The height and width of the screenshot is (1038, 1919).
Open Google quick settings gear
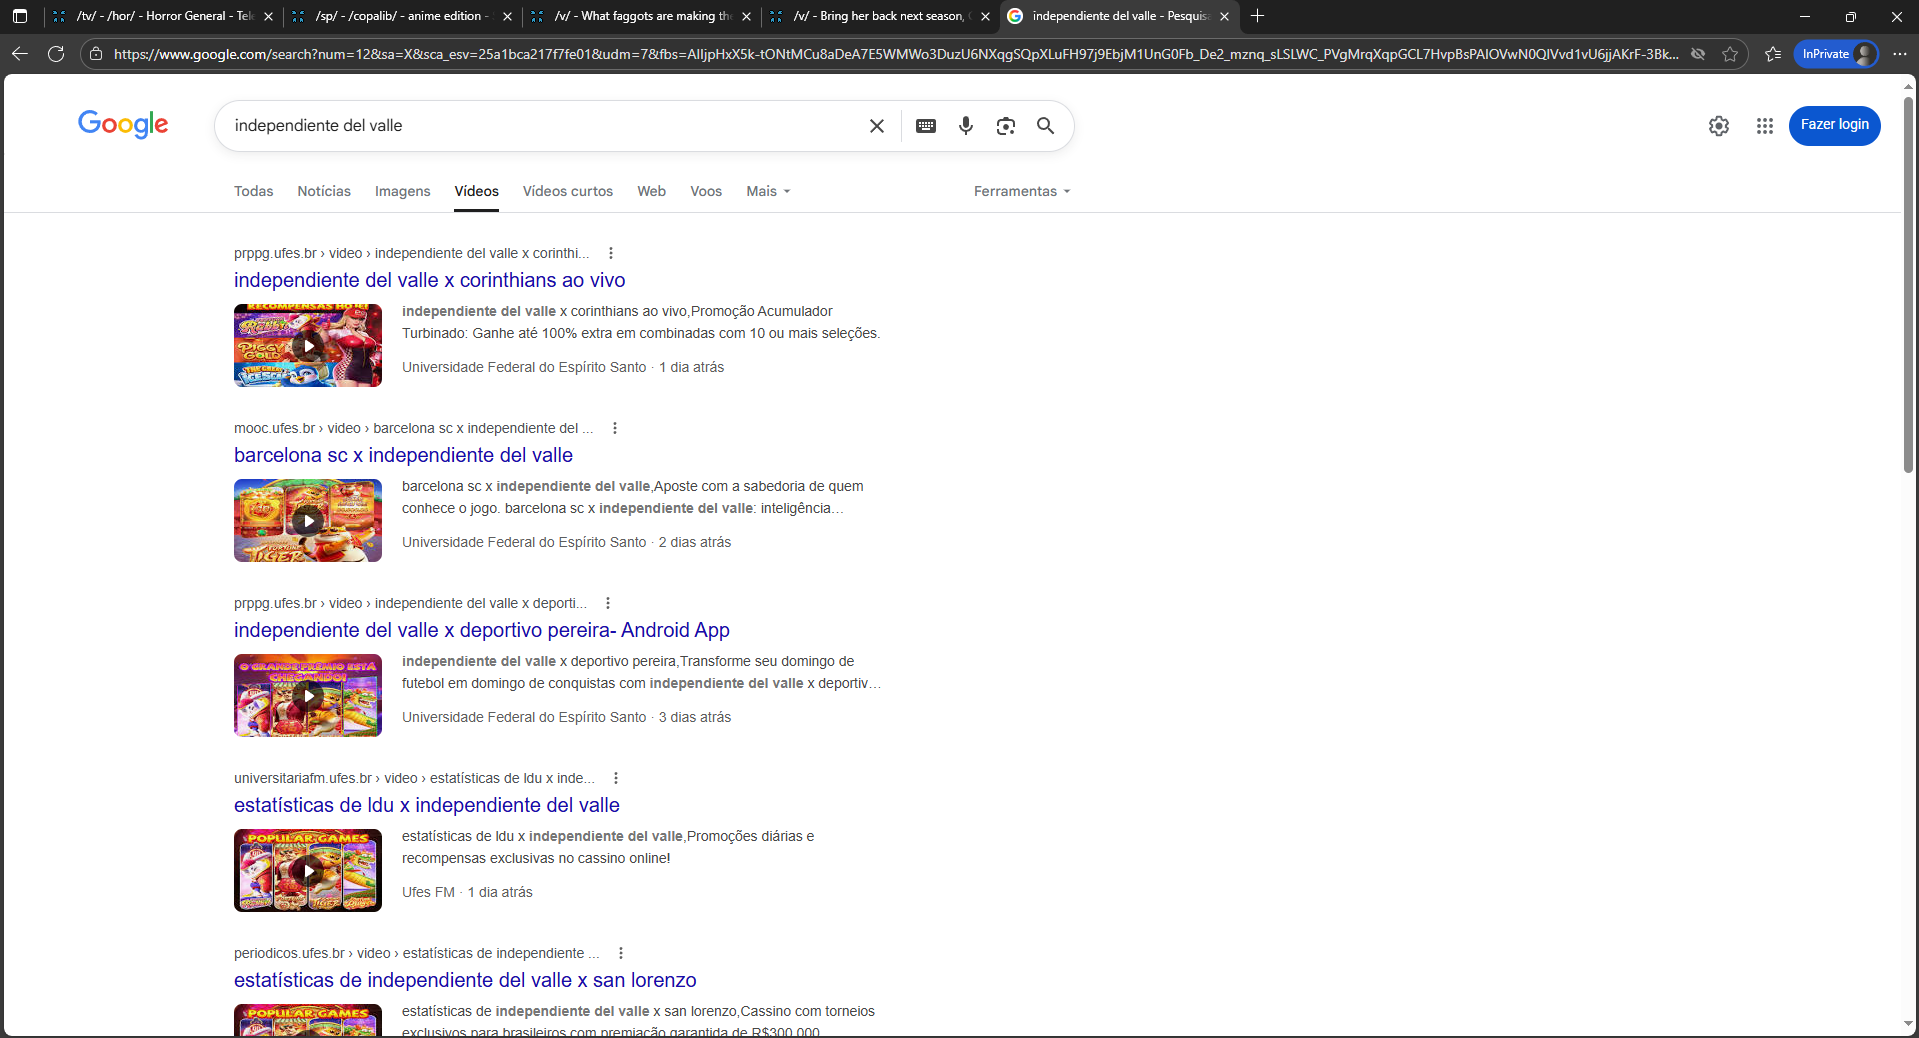(x=1719, y=126)
